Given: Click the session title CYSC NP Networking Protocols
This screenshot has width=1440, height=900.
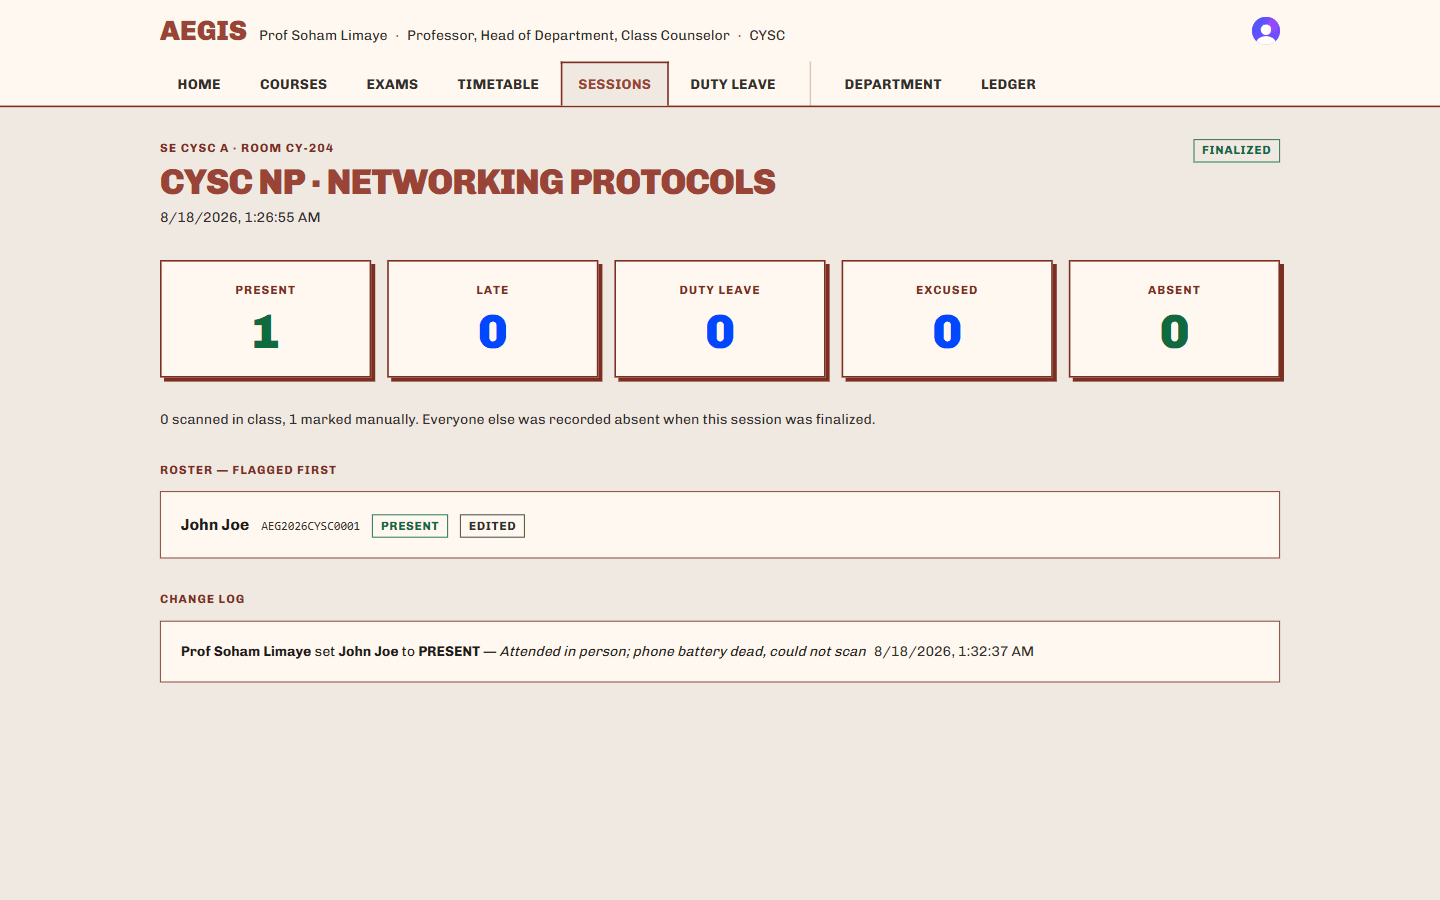Looking at the screenshot, I should tap(468, 182).
